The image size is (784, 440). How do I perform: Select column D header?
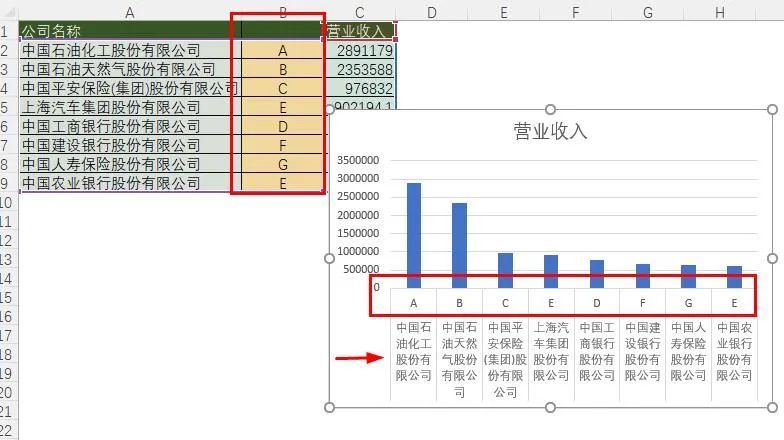tap(432, 12)
